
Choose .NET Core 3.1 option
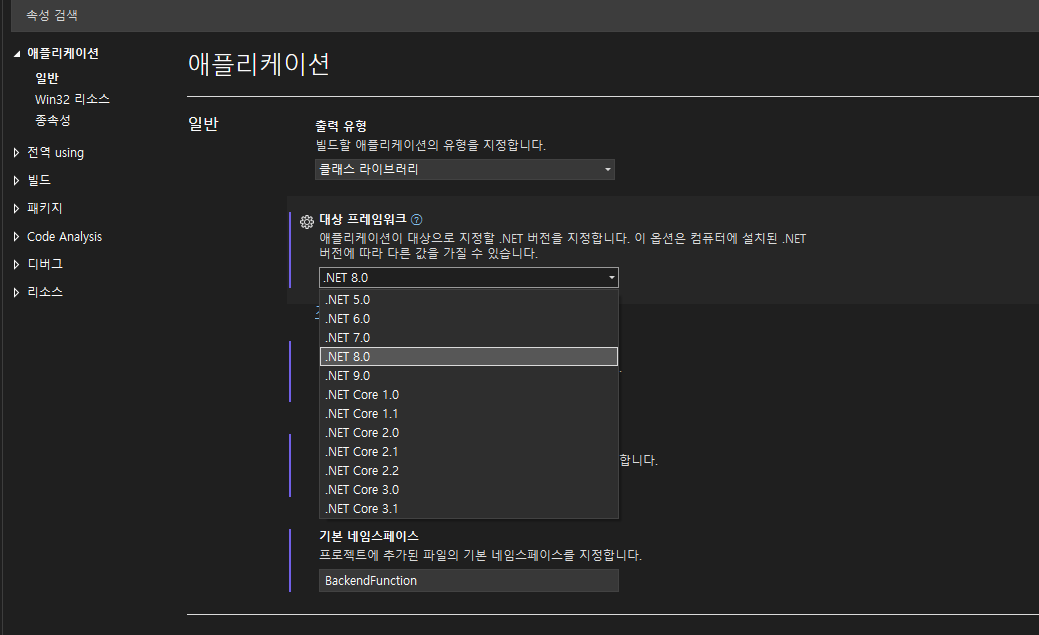[x=468, y=509]
